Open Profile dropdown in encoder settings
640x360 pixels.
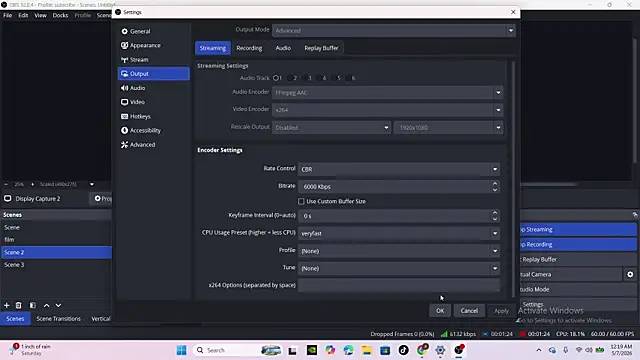pos(399,251)
